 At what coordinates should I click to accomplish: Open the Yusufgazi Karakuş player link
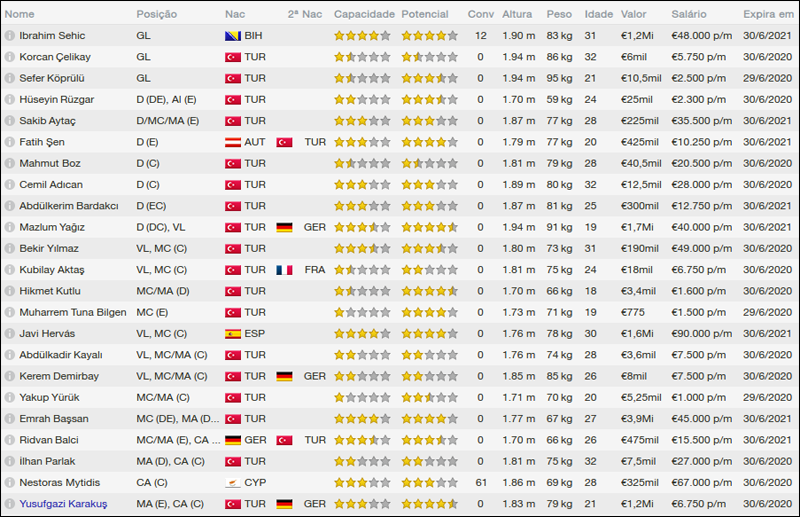tap(63, 503)
